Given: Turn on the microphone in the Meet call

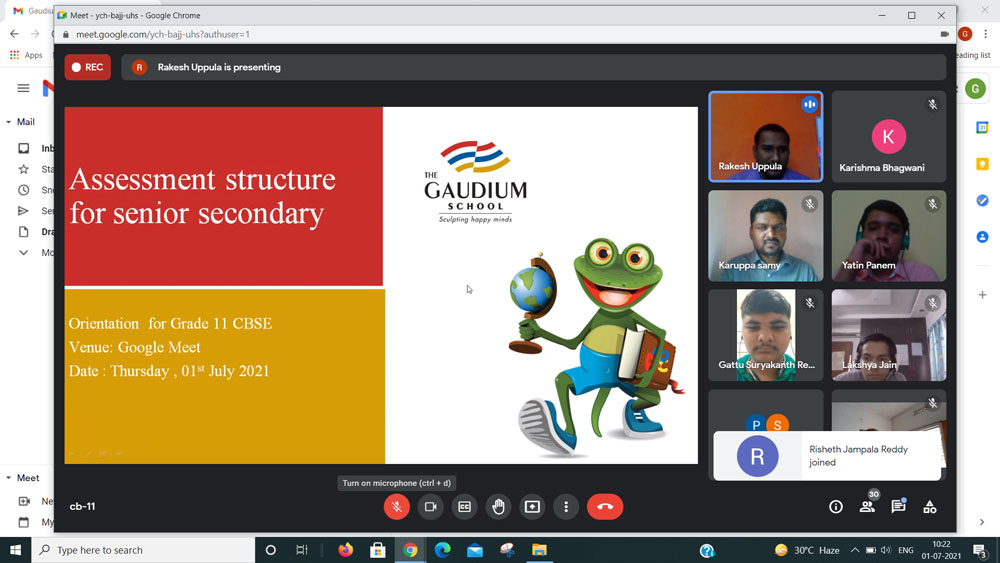Looking at the screenshot, I should [396, 507].
